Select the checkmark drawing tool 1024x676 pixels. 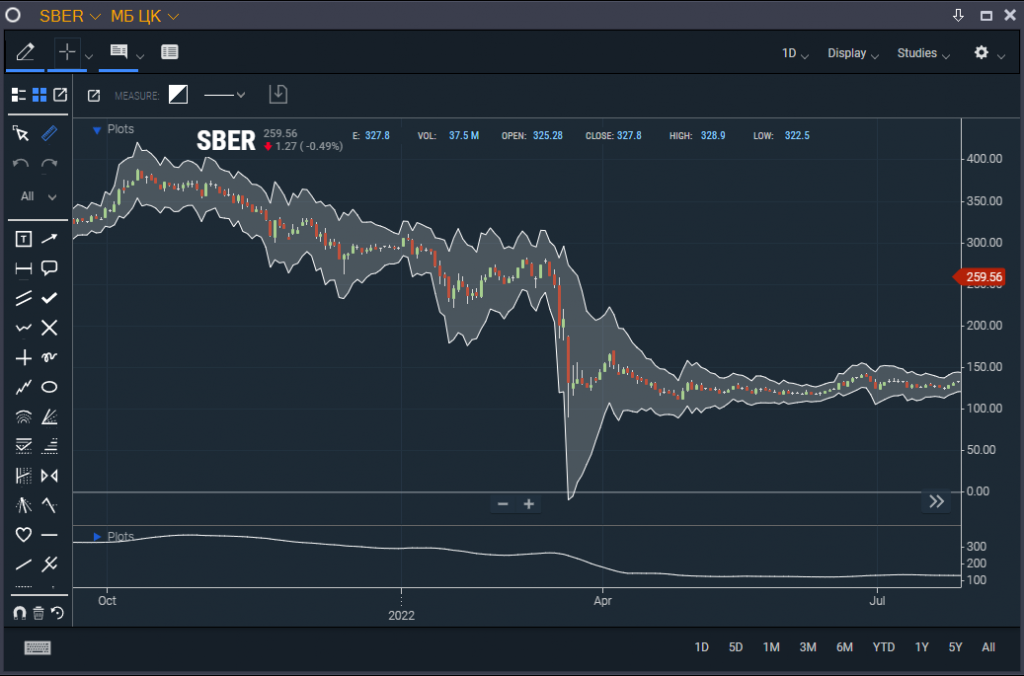tap(49, 298)
